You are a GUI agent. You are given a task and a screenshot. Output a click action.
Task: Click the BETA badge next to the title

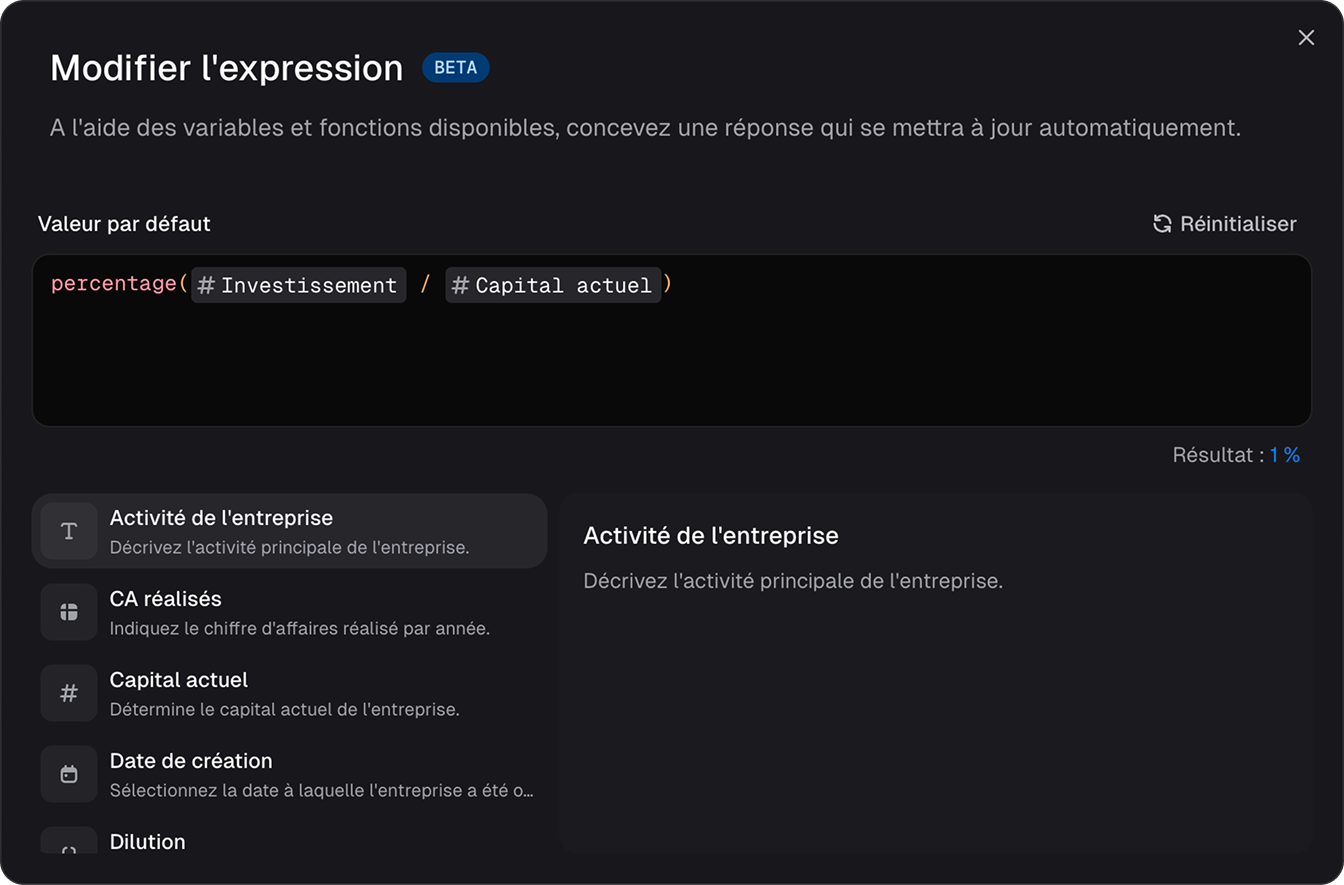click(456, 68)
